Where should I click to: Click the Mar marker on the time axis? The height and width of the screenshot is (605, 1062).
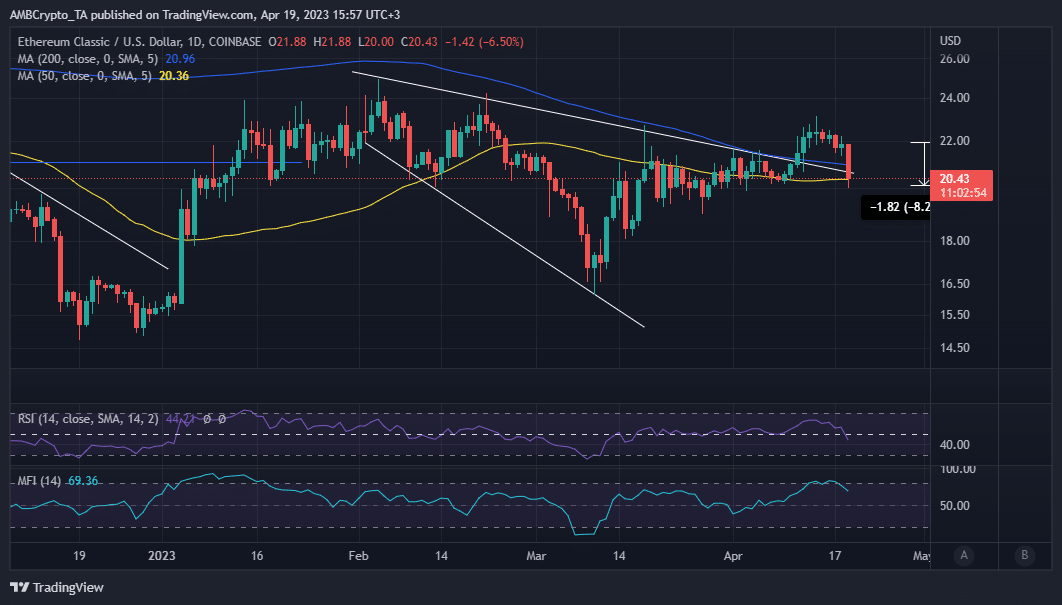pyautogui.click(x=536, y=556)
